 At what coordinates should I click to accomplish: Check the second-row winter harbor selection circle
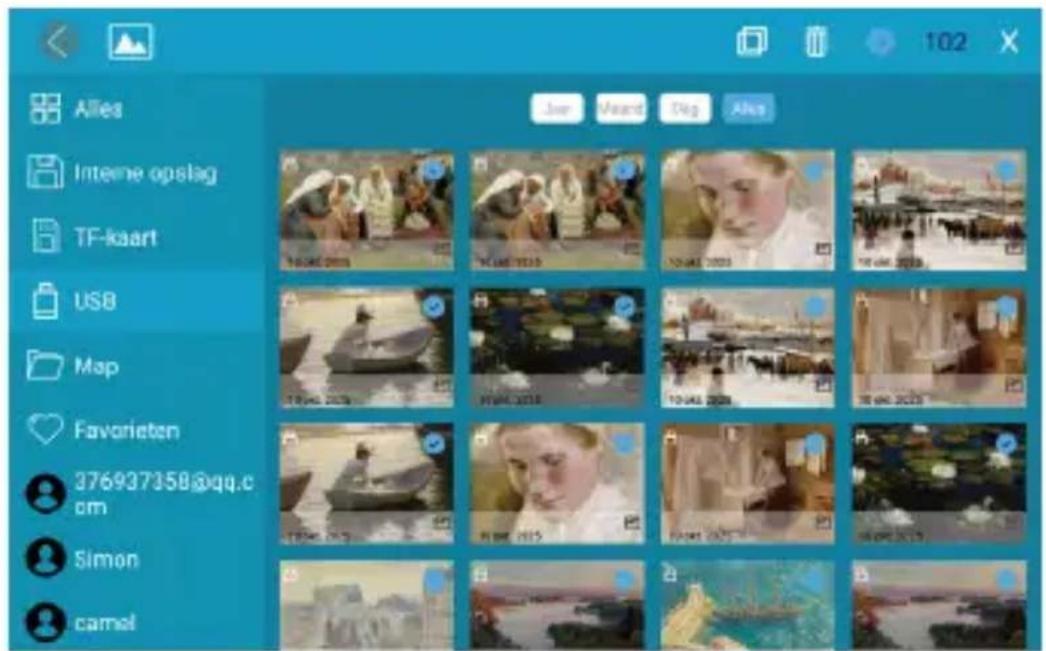click(x=815, y=307)
